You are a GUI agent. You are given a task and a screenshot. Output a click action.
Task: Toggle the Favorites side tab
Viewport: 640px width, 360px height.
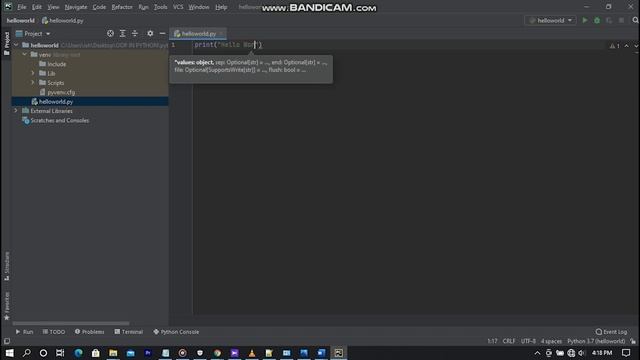pyautogui.click(x=7, y=305)
